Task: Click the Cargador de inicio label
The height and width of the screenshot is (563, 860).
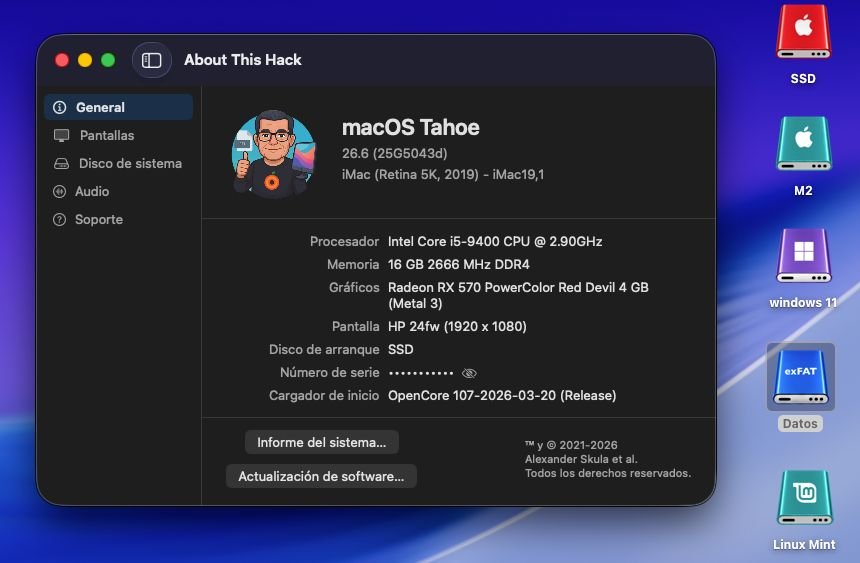Action: (324, 396)
